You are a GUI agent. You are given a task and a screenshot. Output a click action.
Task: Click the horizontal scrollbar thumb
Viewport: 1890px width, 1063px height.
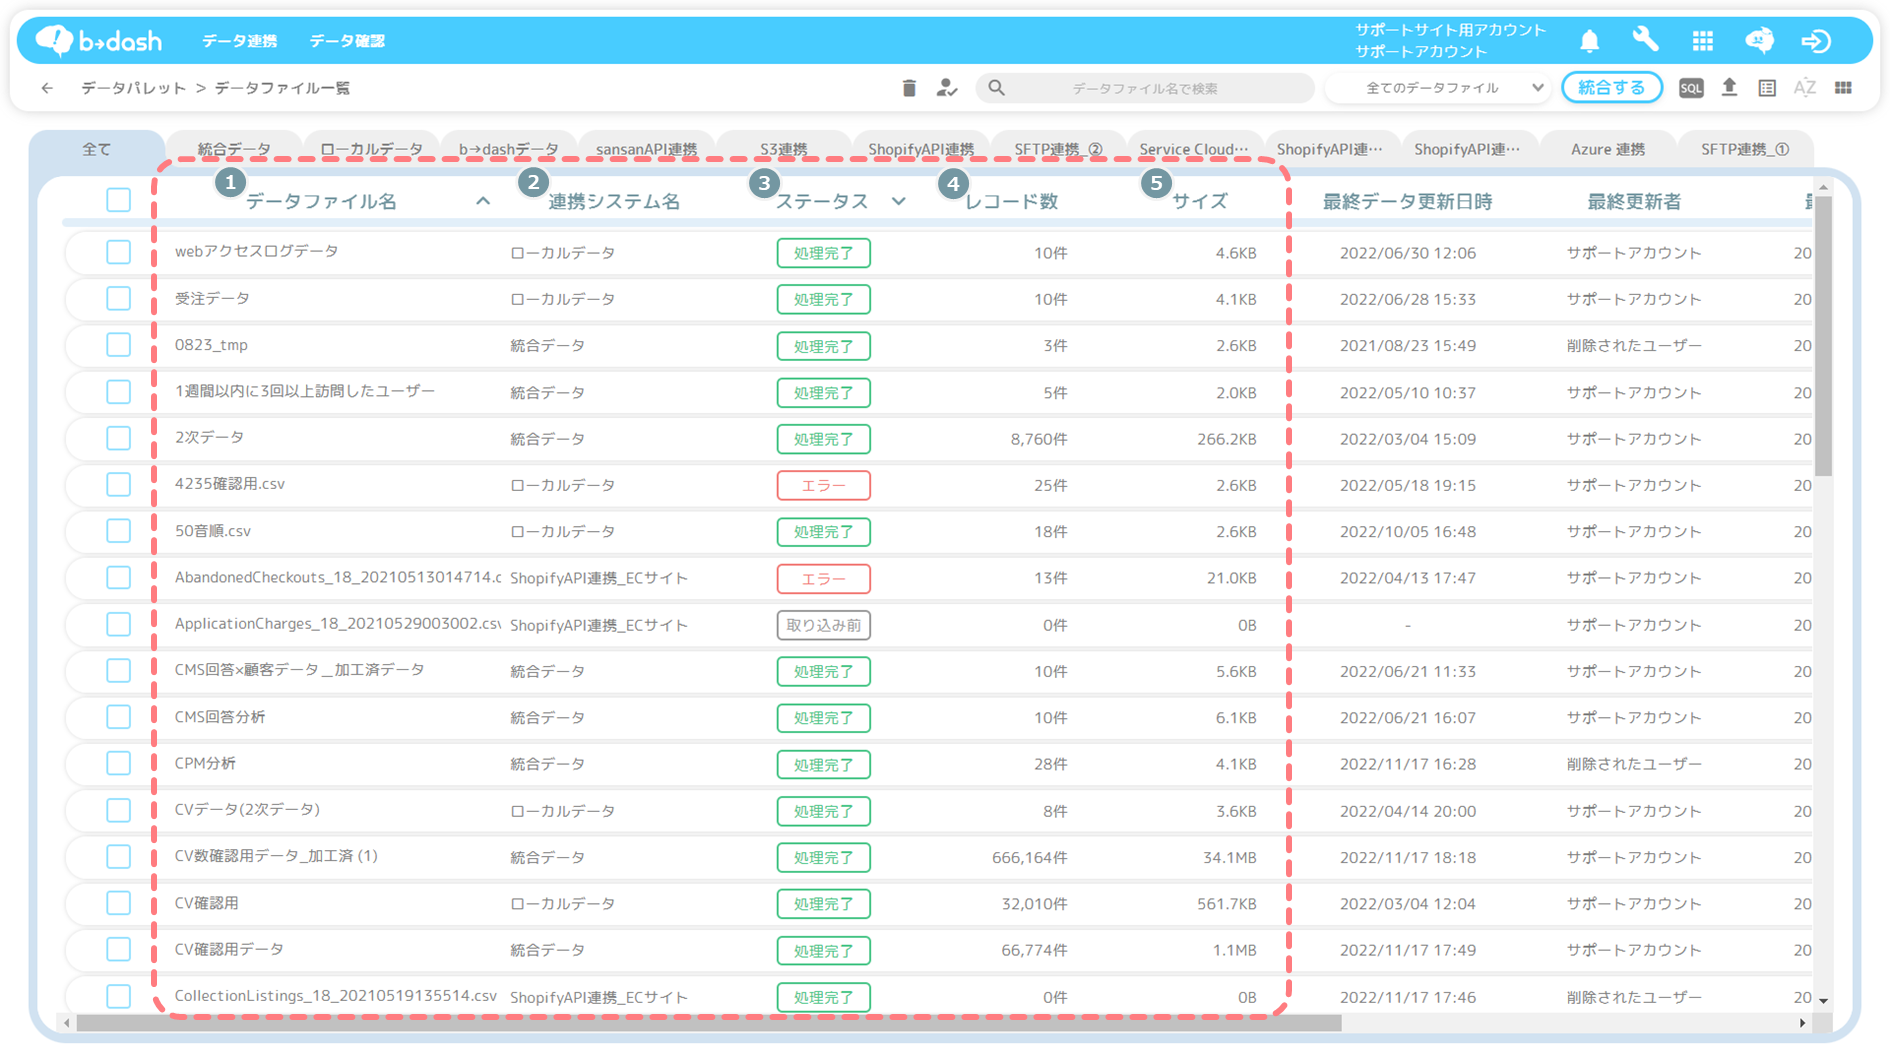tap(708, 1023)
